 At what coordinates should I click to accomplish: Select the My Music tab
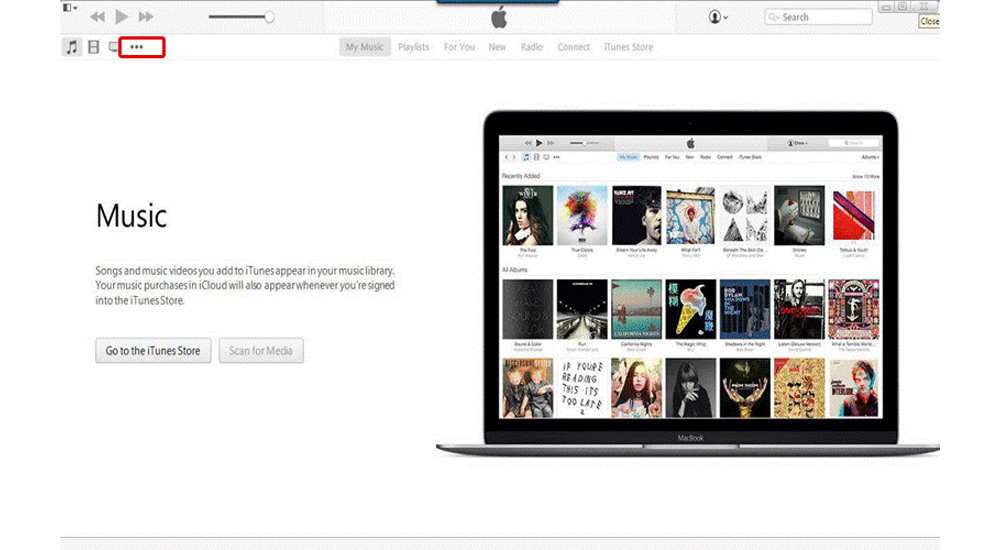(365, 47)
